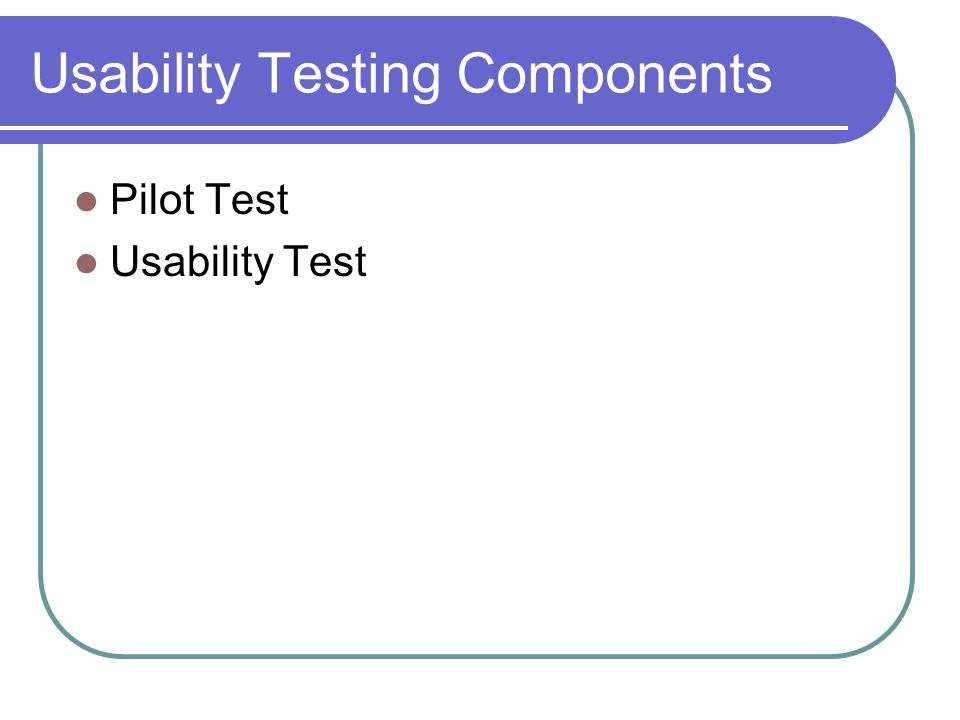960x720 pixels.
Task: Click the bullet dot beside Pilot Test
Action: tap(86, 201)
